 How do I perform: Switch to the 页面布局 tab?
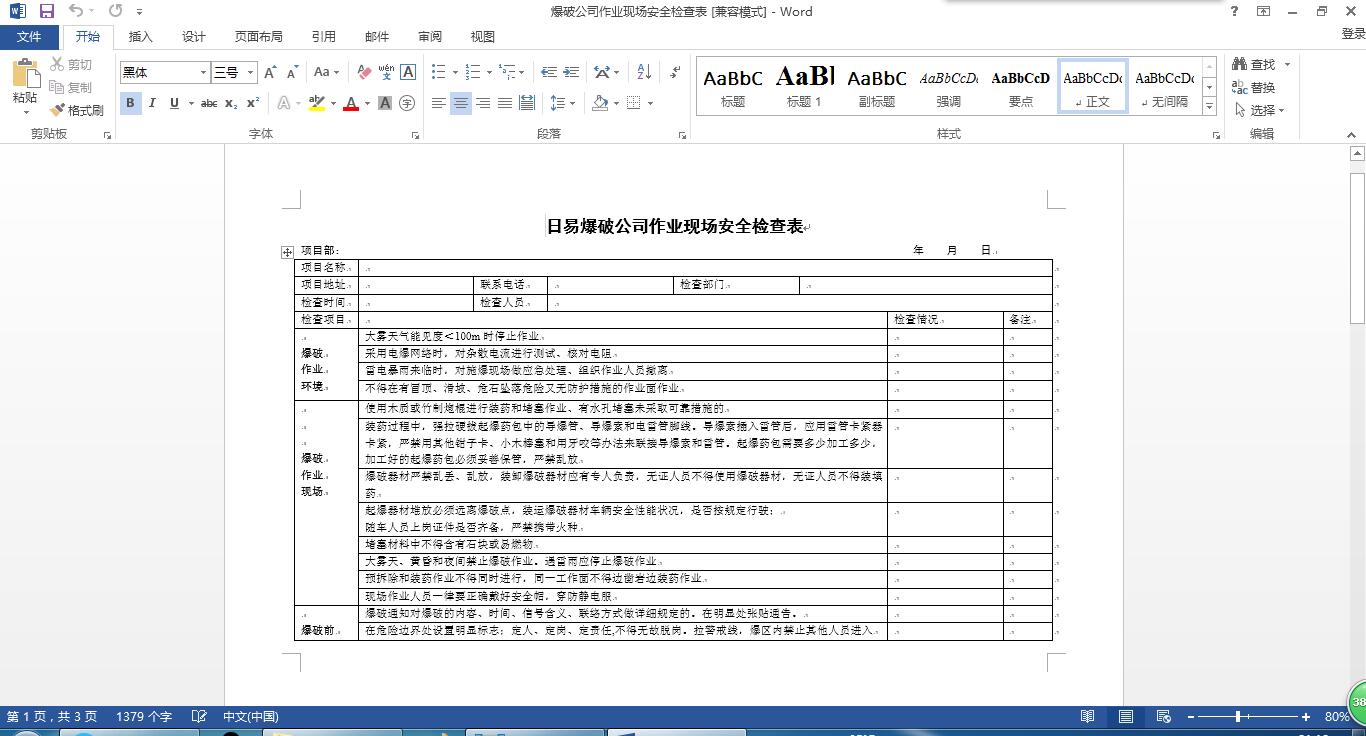259,36
